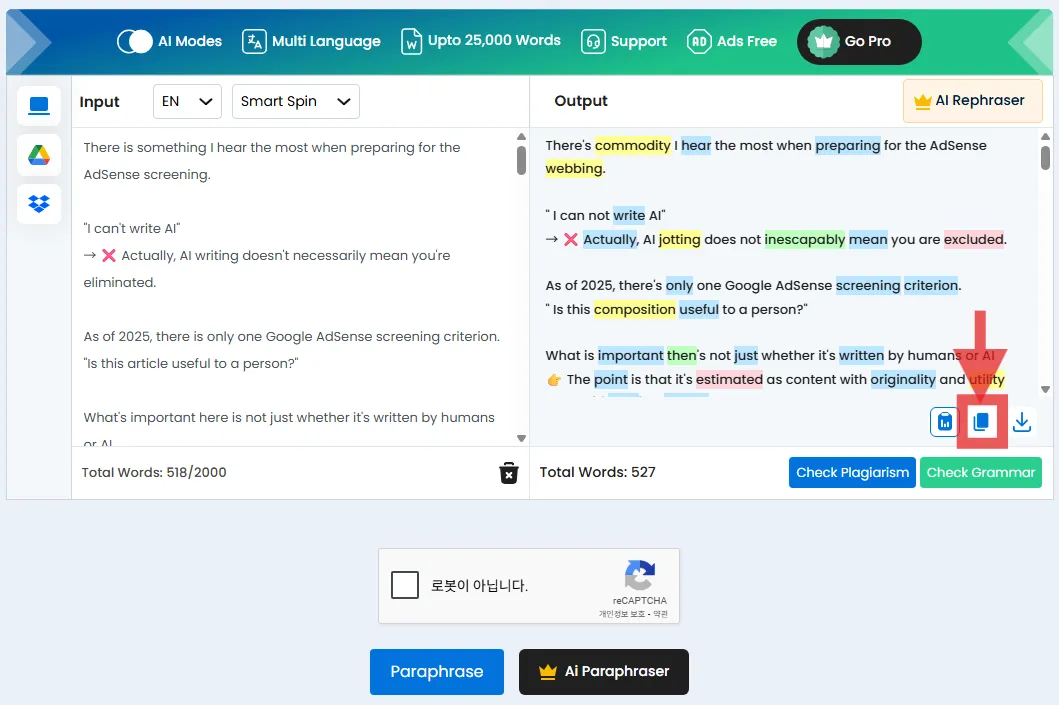This screenshot has height=705, width=1059.
Task: Click the AI Rephraser button
Action: pyautogui.click(x=973, y=101)
